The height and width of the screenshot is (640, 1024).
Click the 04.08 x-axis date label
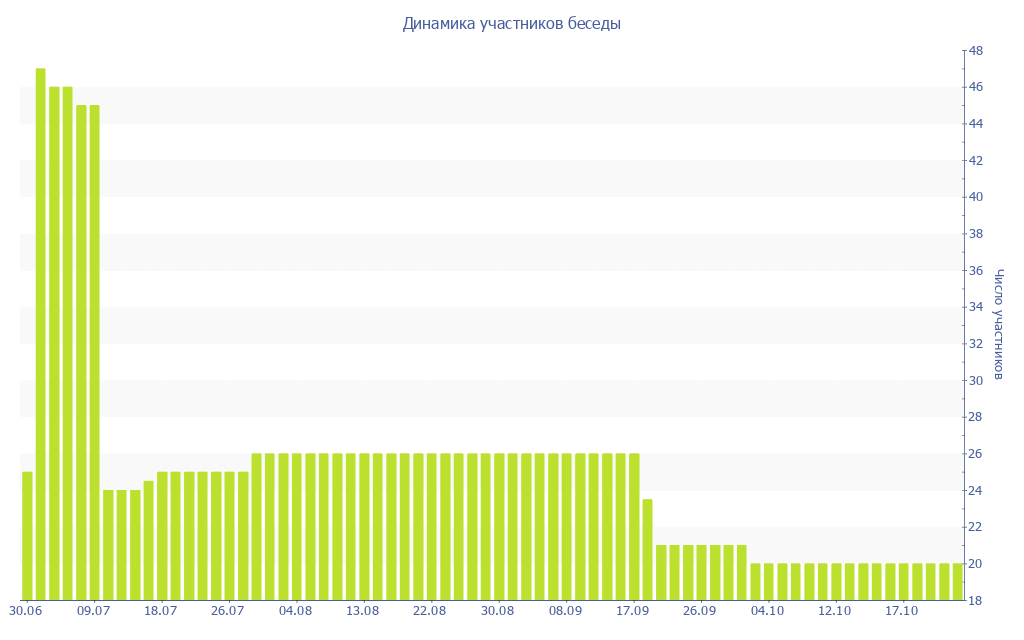pyautogui.click(x=295, y=611)
